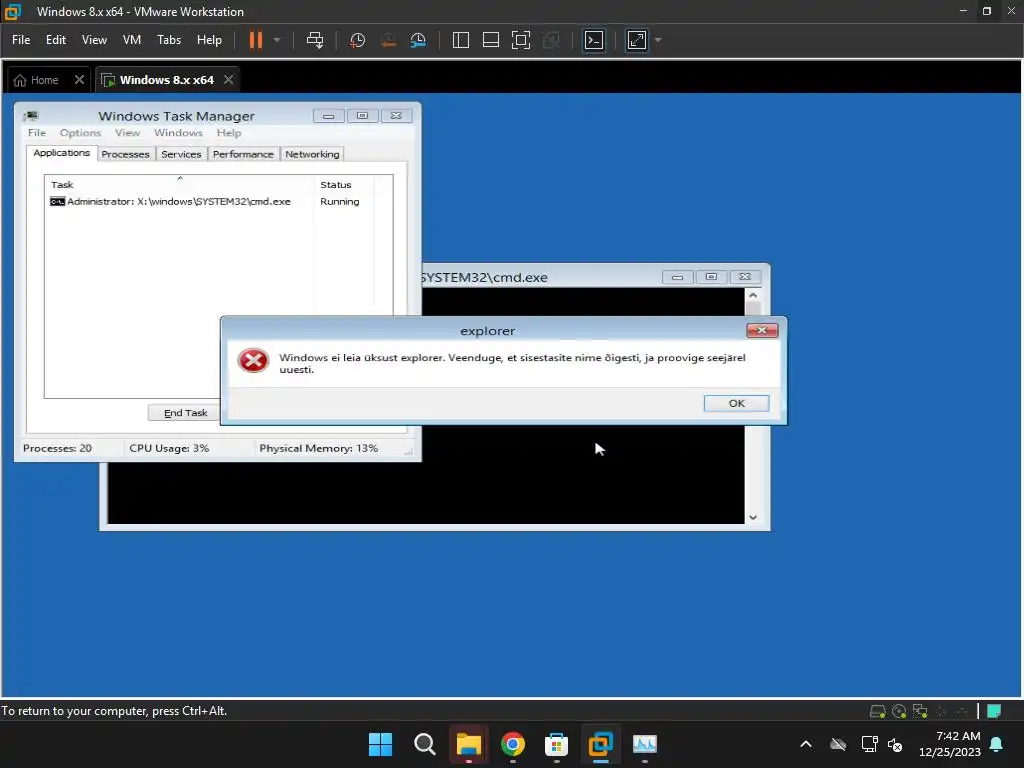Click OK in the explorer error dialog
The width and height of the screenshot is (1024, 768).
pos(736,403)
